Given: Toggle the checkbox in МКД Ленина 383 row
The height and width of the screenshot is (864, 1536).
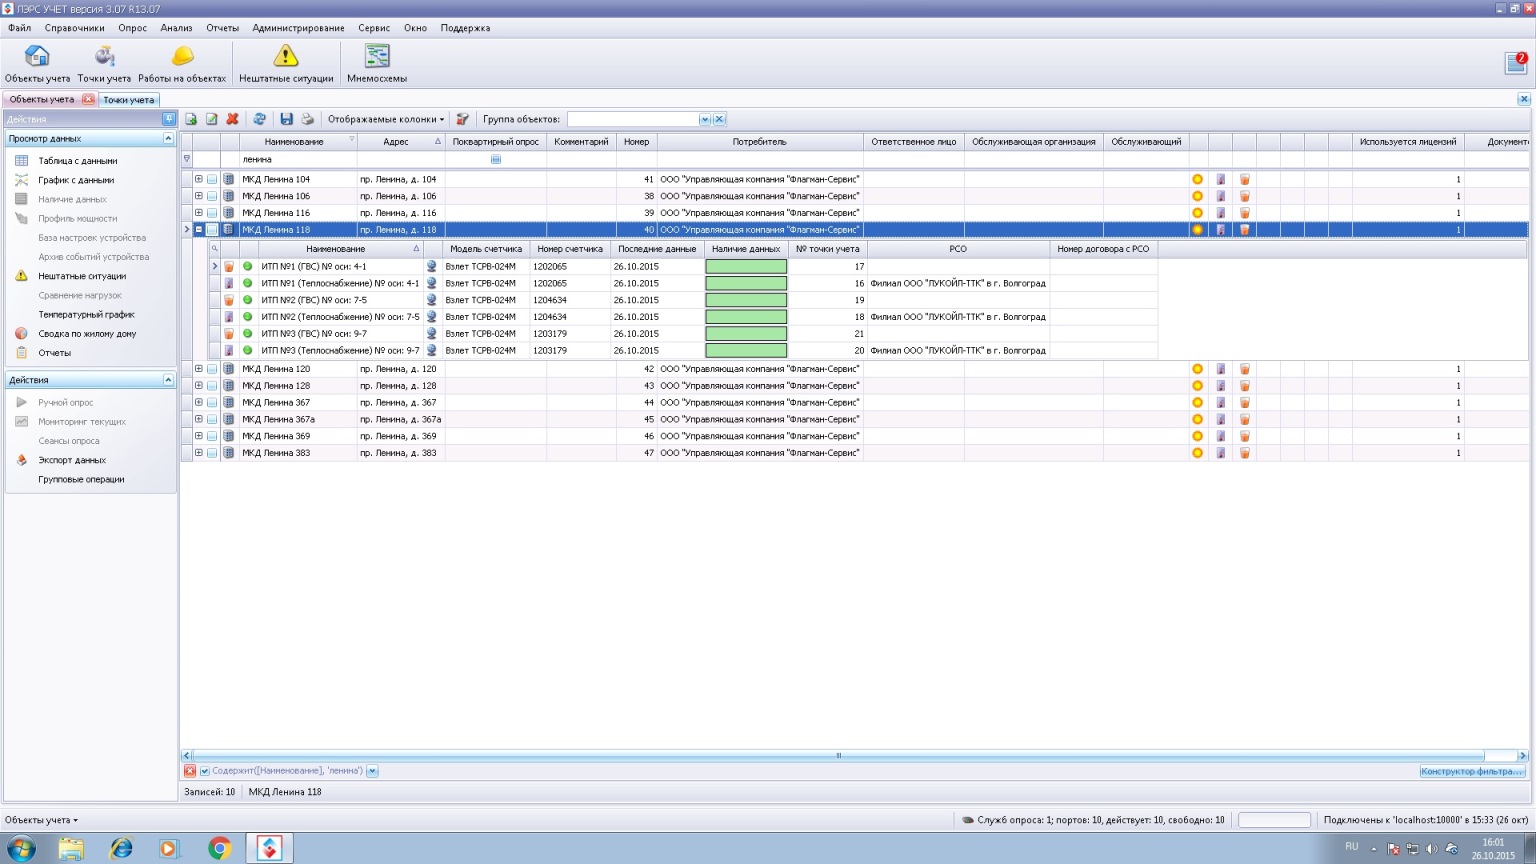Looking at the screenshot, I should [212, 453].
